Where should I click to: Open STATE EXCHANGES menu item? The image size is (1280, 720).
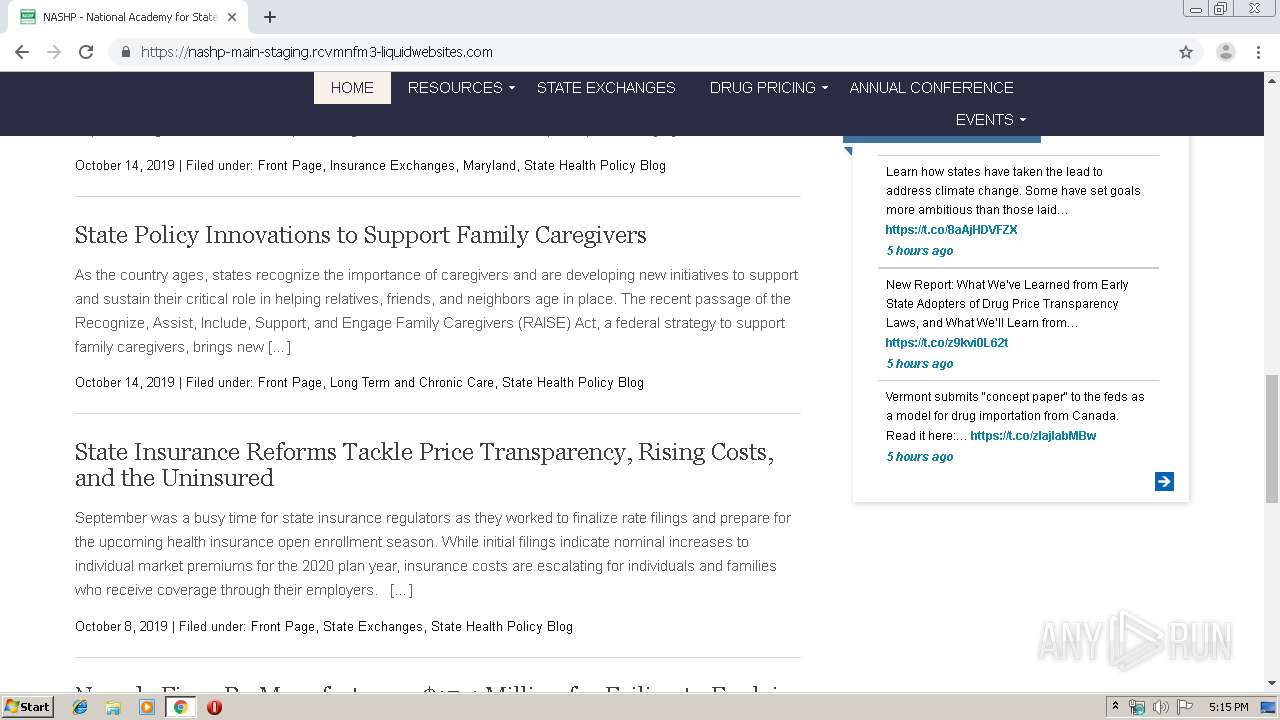pos(606,88)
